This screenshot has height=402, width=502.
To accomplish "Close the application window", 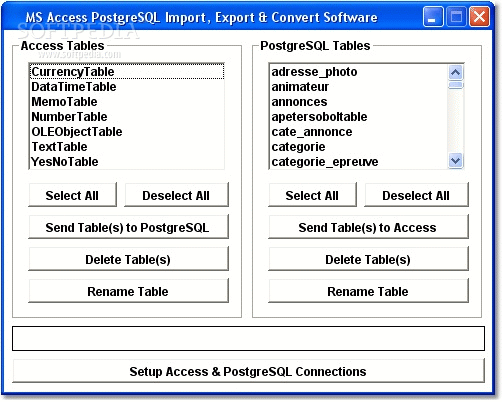I will pyautogui.click(x=479, y=17).
